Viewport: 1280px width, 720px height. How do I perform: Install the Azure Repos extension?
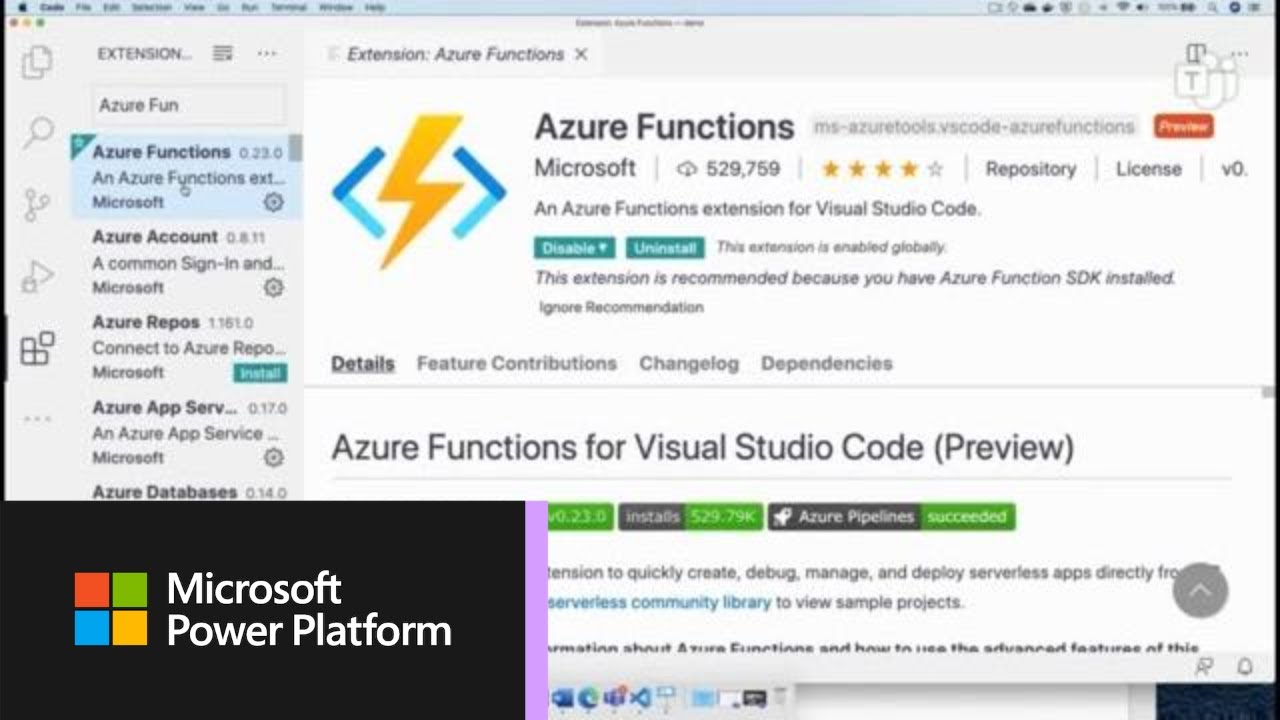coord(260,373)
